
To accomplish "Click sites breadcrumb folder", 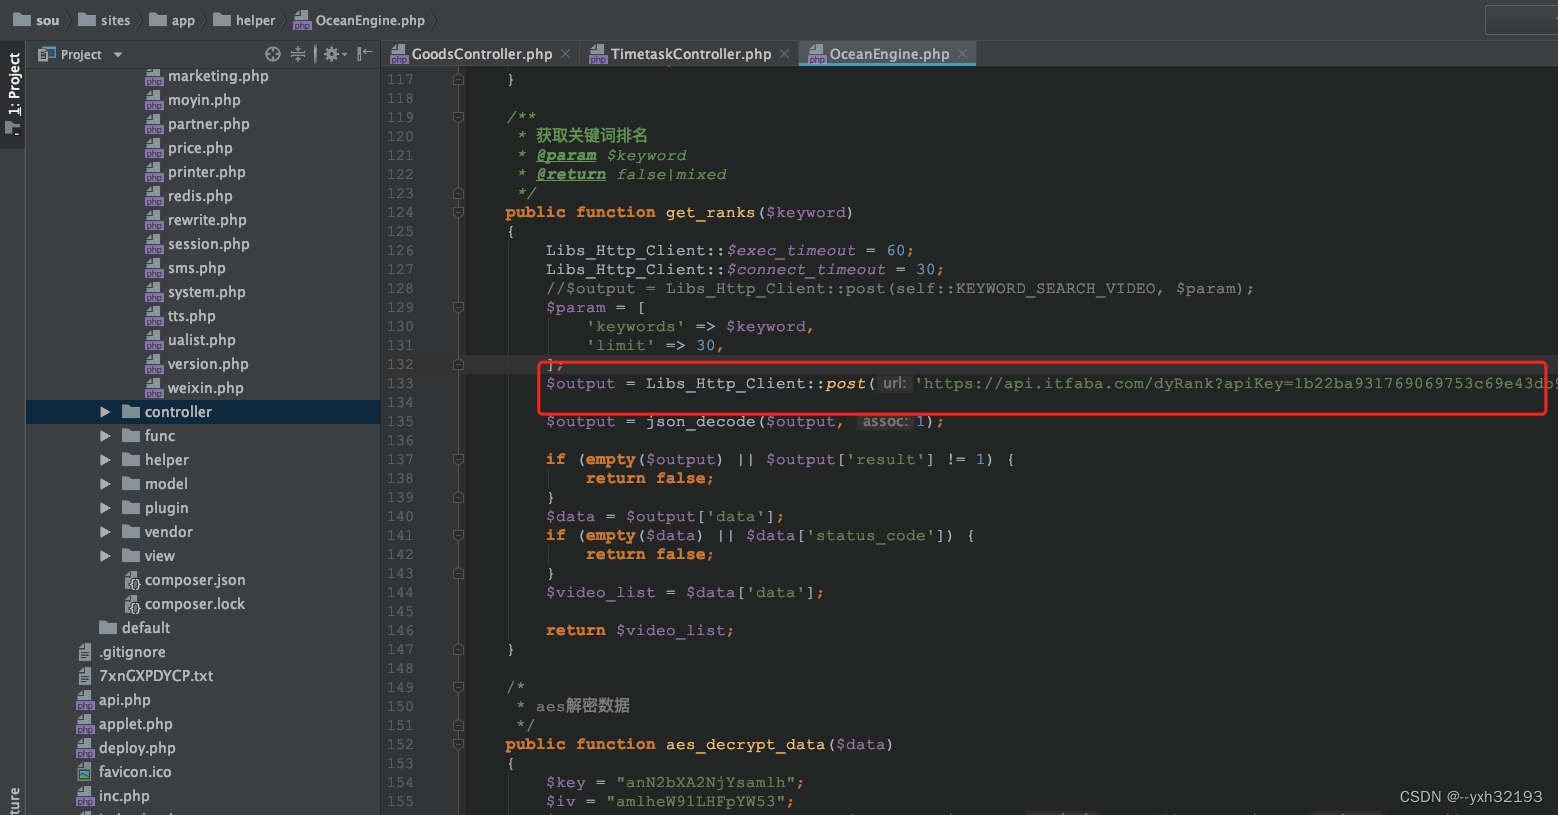I will 104,20.
